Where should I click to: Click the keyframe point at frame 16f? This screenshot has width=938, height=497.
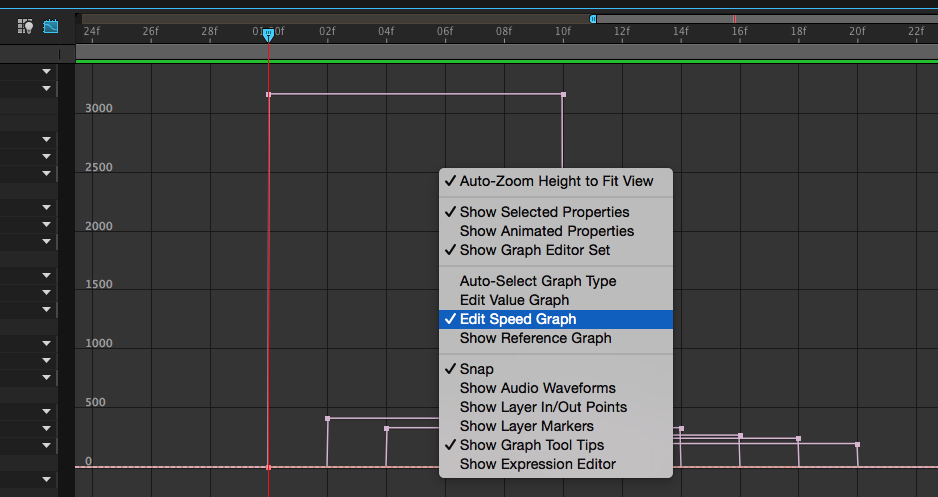point(740,435)
